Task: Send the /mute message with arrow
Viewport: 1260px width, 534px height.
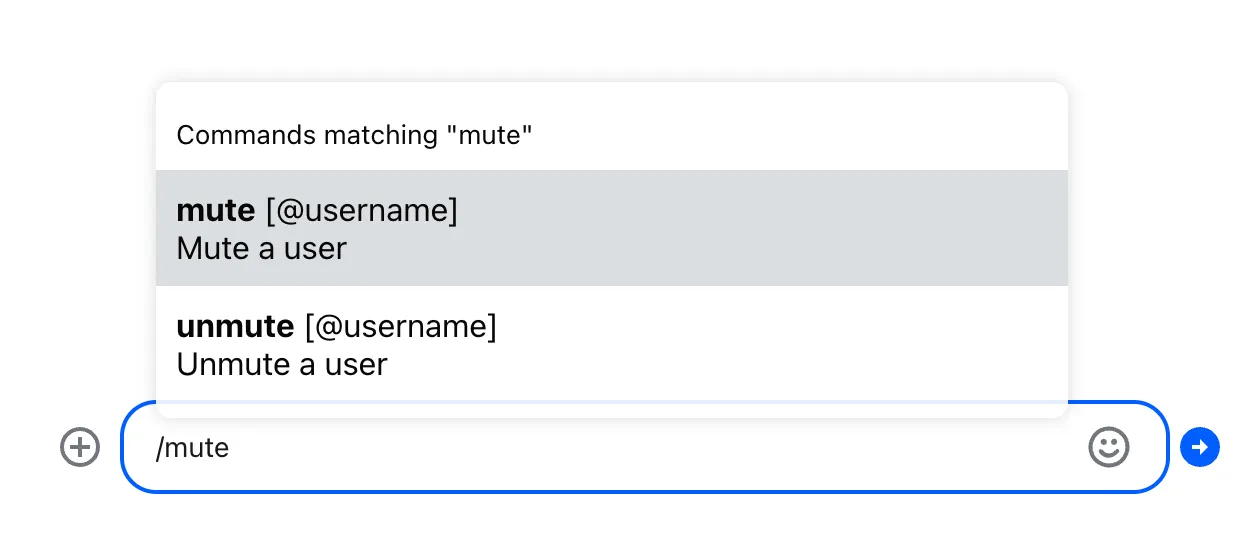Action: (x=1199, y=447)
